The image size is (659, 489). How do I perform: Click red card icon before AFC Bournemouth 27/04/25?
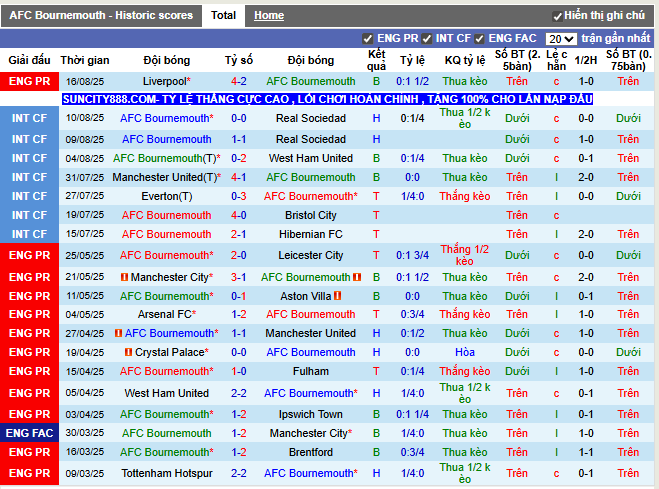pyautogui.click(x=119, y=333)
